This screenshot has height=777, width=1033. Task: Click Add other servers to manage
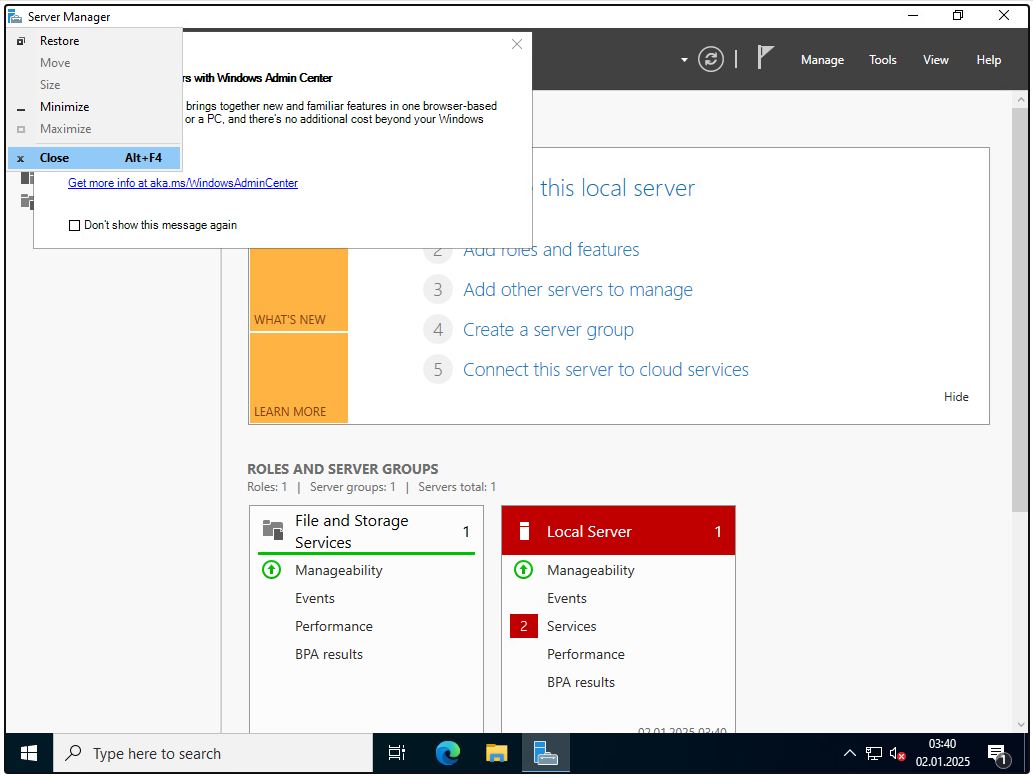(x=578, y=290)
